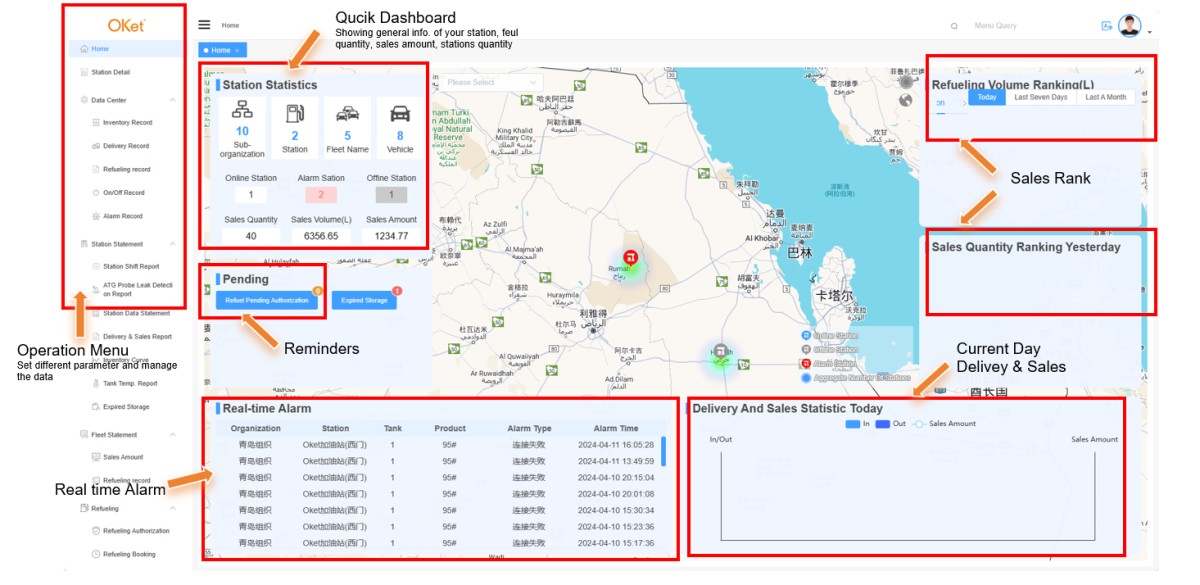1200x585 pixels.
Task: Collapse the Data Center menu section
Action: click(x=172, y=100)
